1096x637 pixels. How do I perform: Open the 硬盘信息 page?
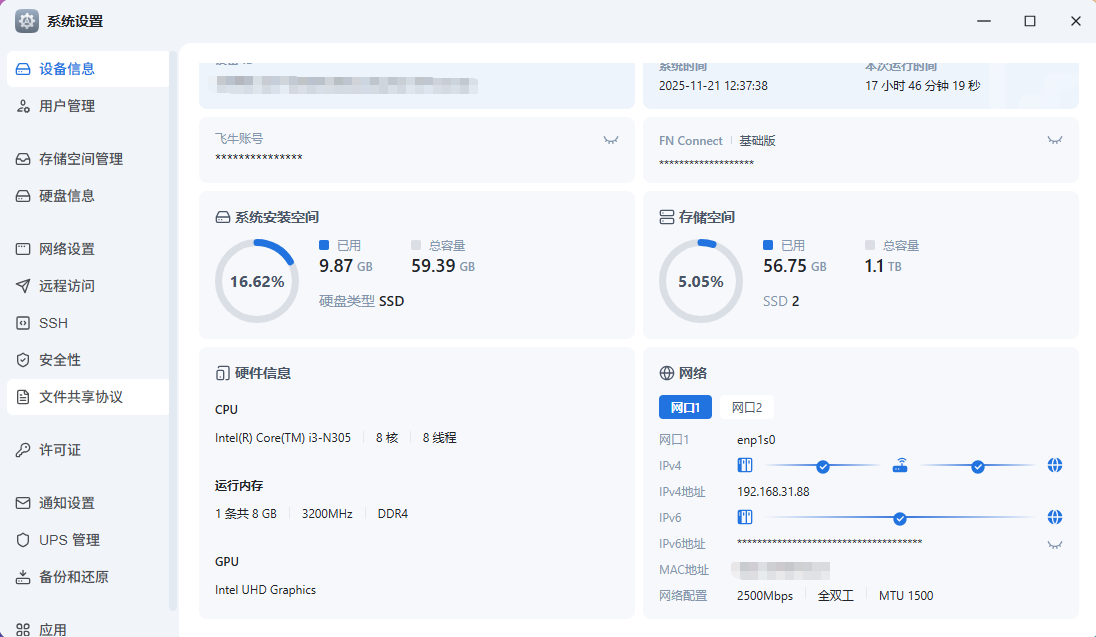point(67,196)
